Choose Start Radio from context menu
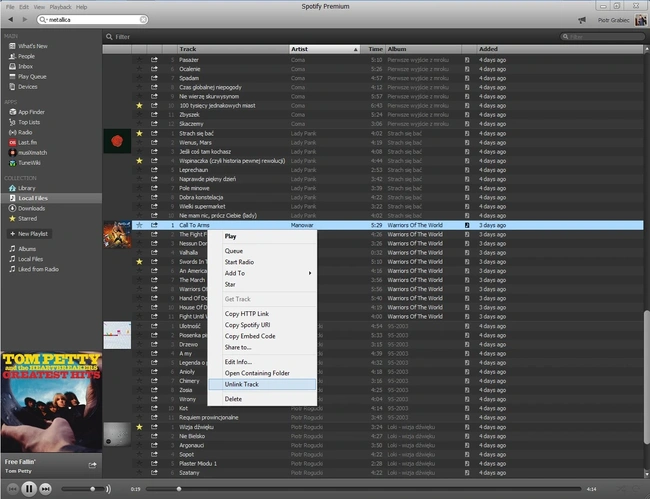This screenshot has height=499, width=650. [x=262, y=262]
